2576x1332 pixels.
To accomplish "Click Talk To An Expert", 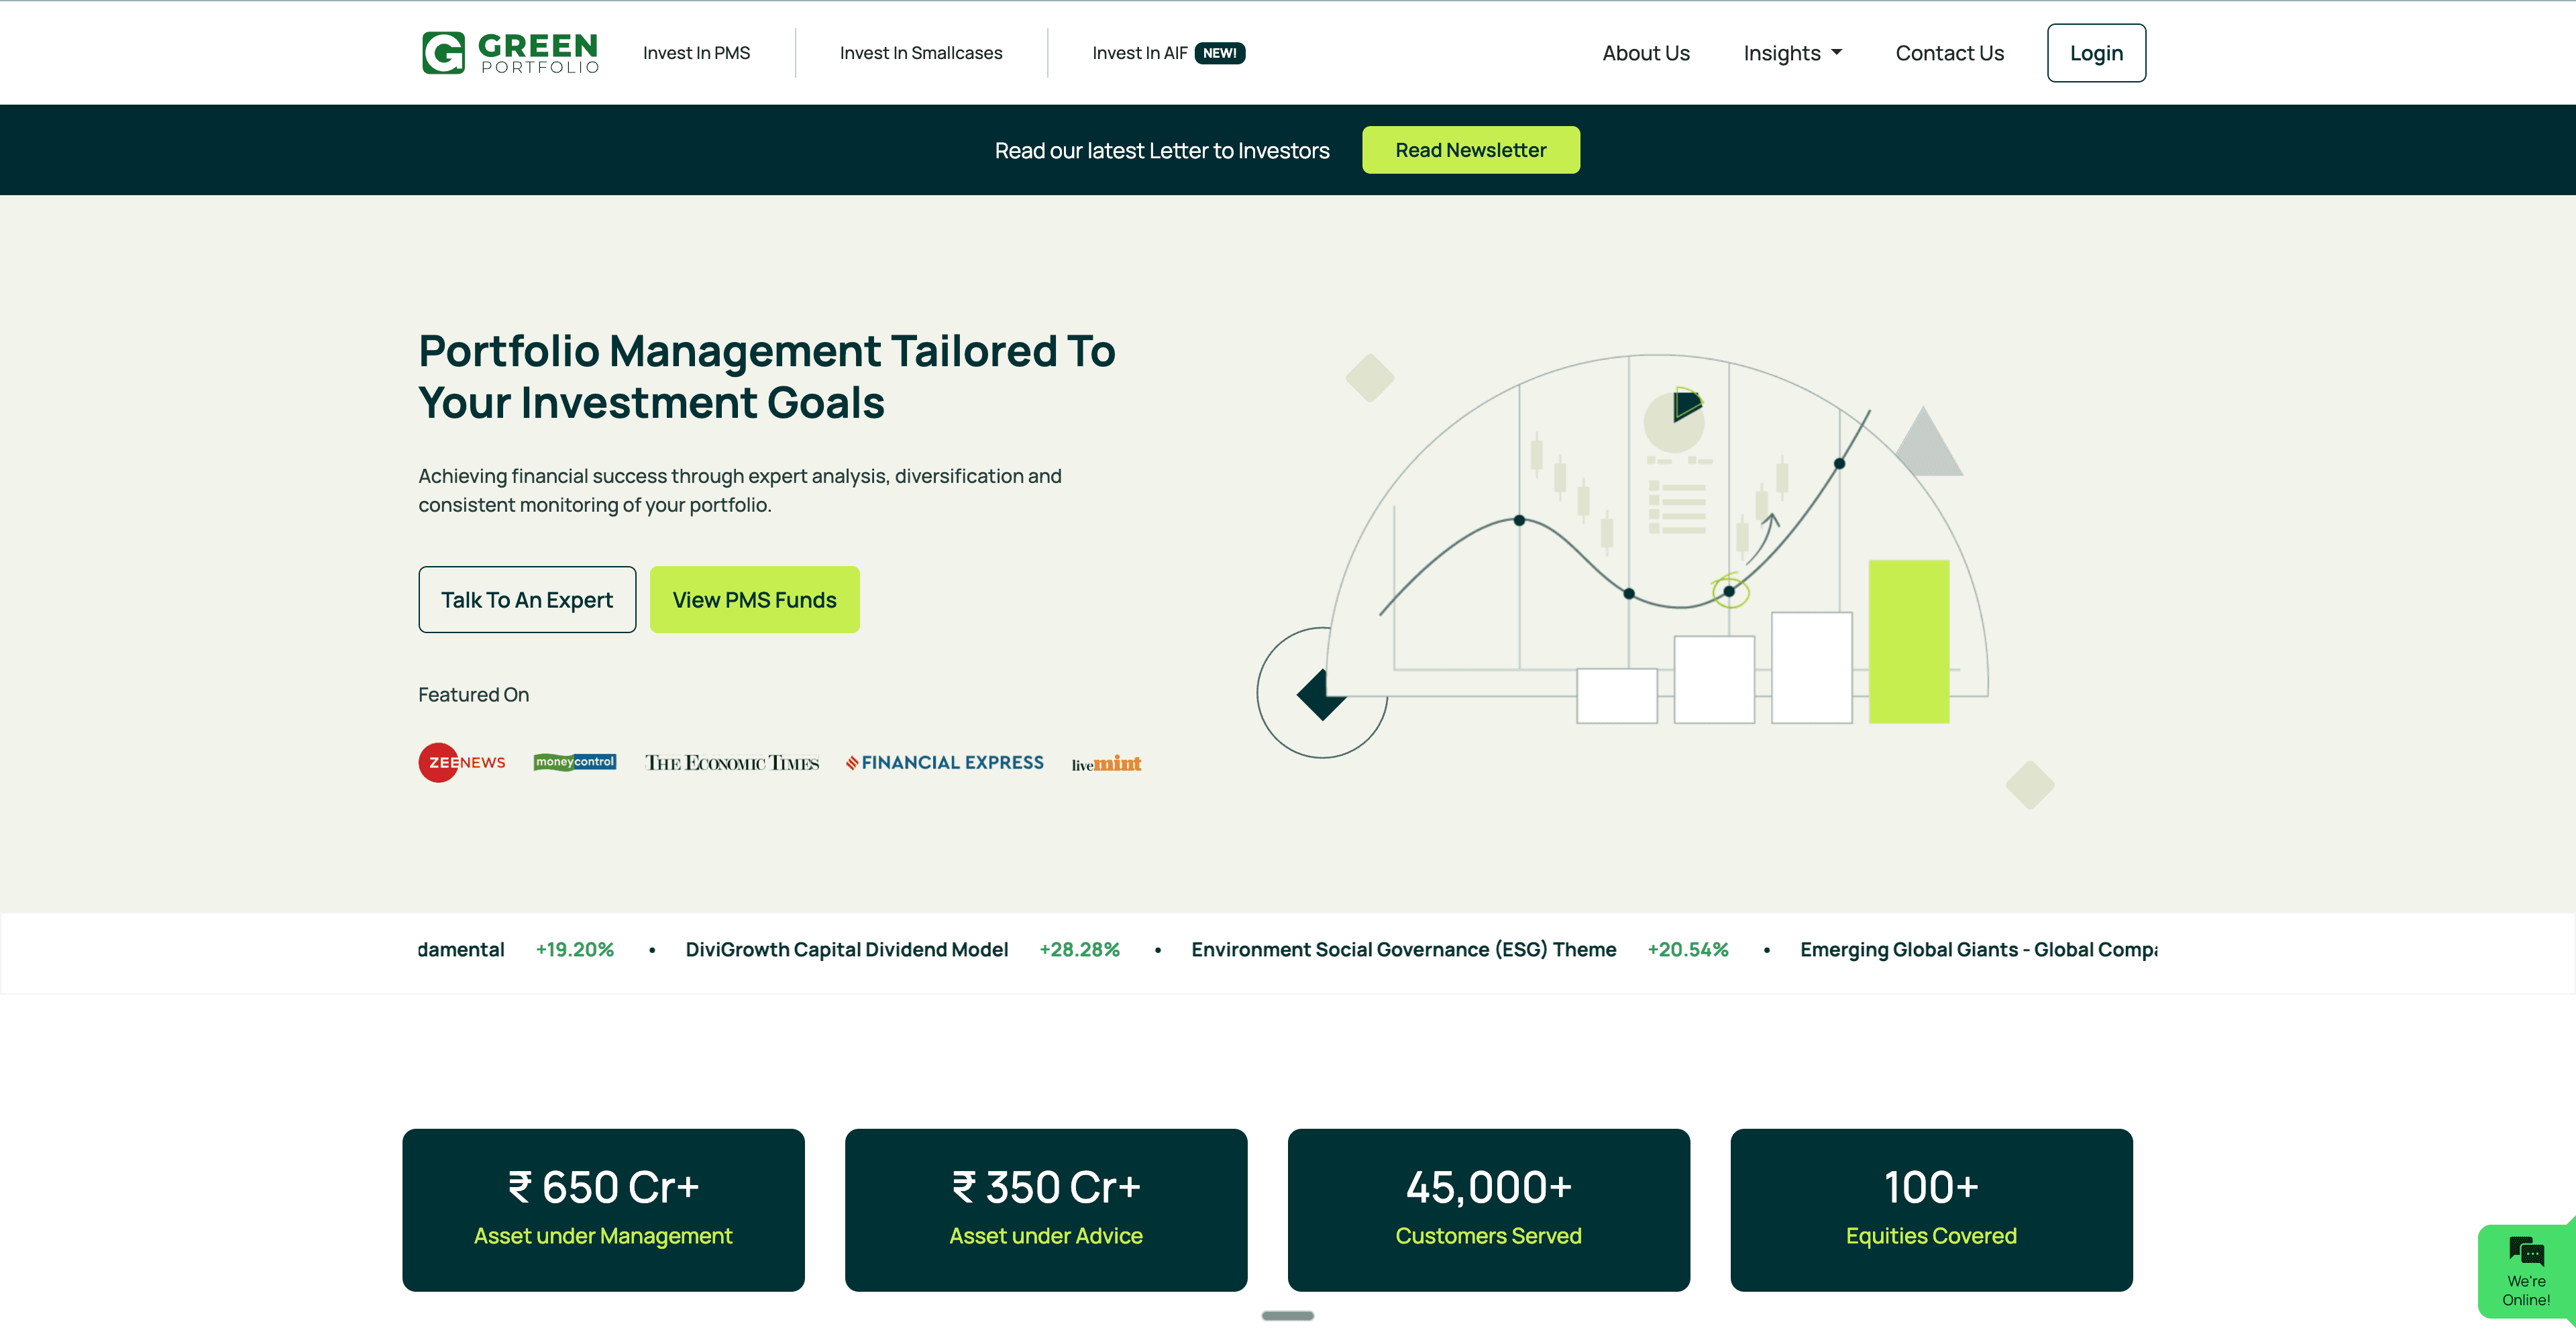I will coord(527,599).
